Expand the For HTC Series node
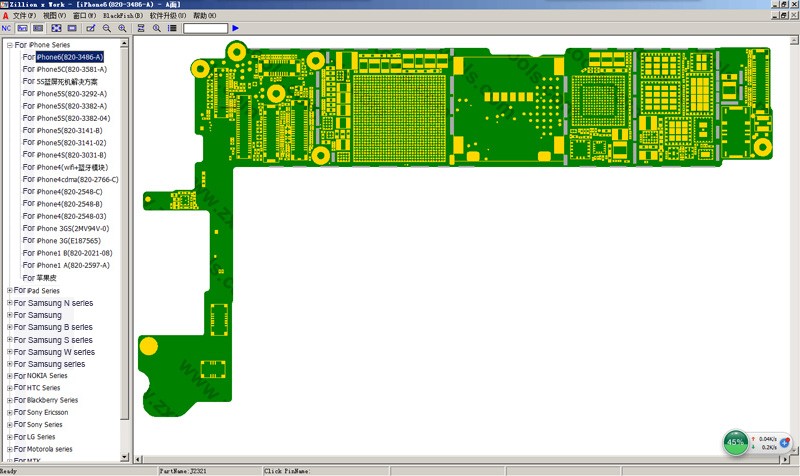Viewport: 800px width, 476px height. tap(9, 388)
